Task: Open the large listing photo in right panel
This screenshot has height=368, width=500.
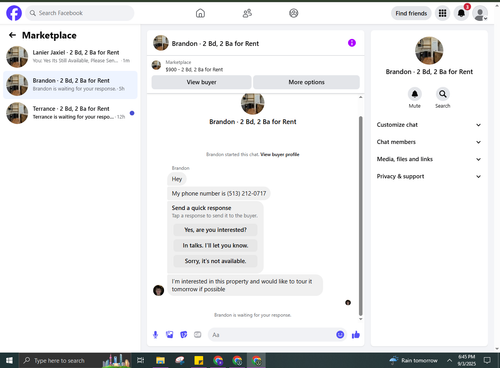Action: pos(429,50)
